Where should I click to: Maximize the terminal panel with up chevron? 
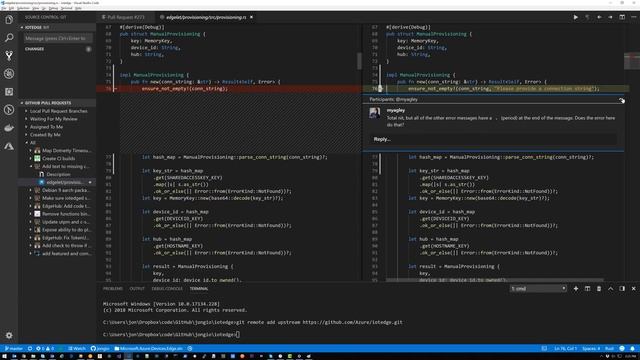tap(611, 289)
